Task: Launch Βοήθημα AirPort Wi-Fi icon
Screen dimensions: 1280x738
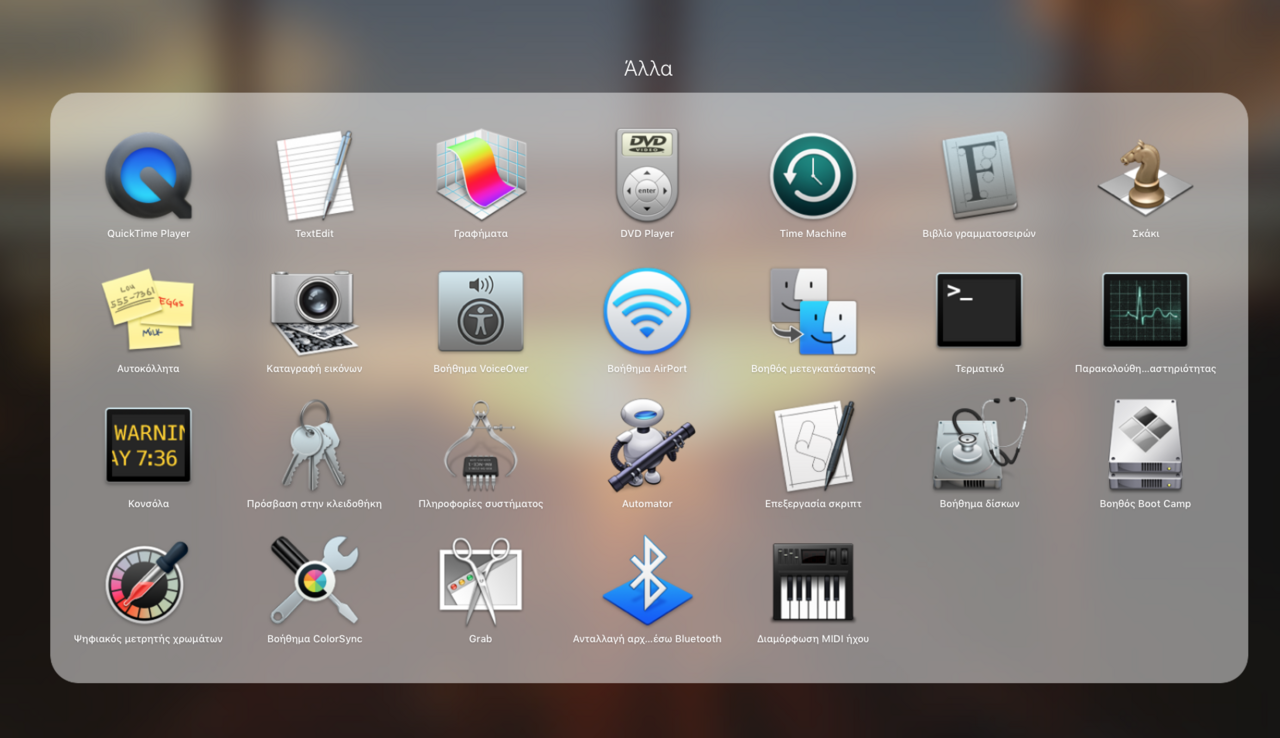Action: tap(647, 310)
